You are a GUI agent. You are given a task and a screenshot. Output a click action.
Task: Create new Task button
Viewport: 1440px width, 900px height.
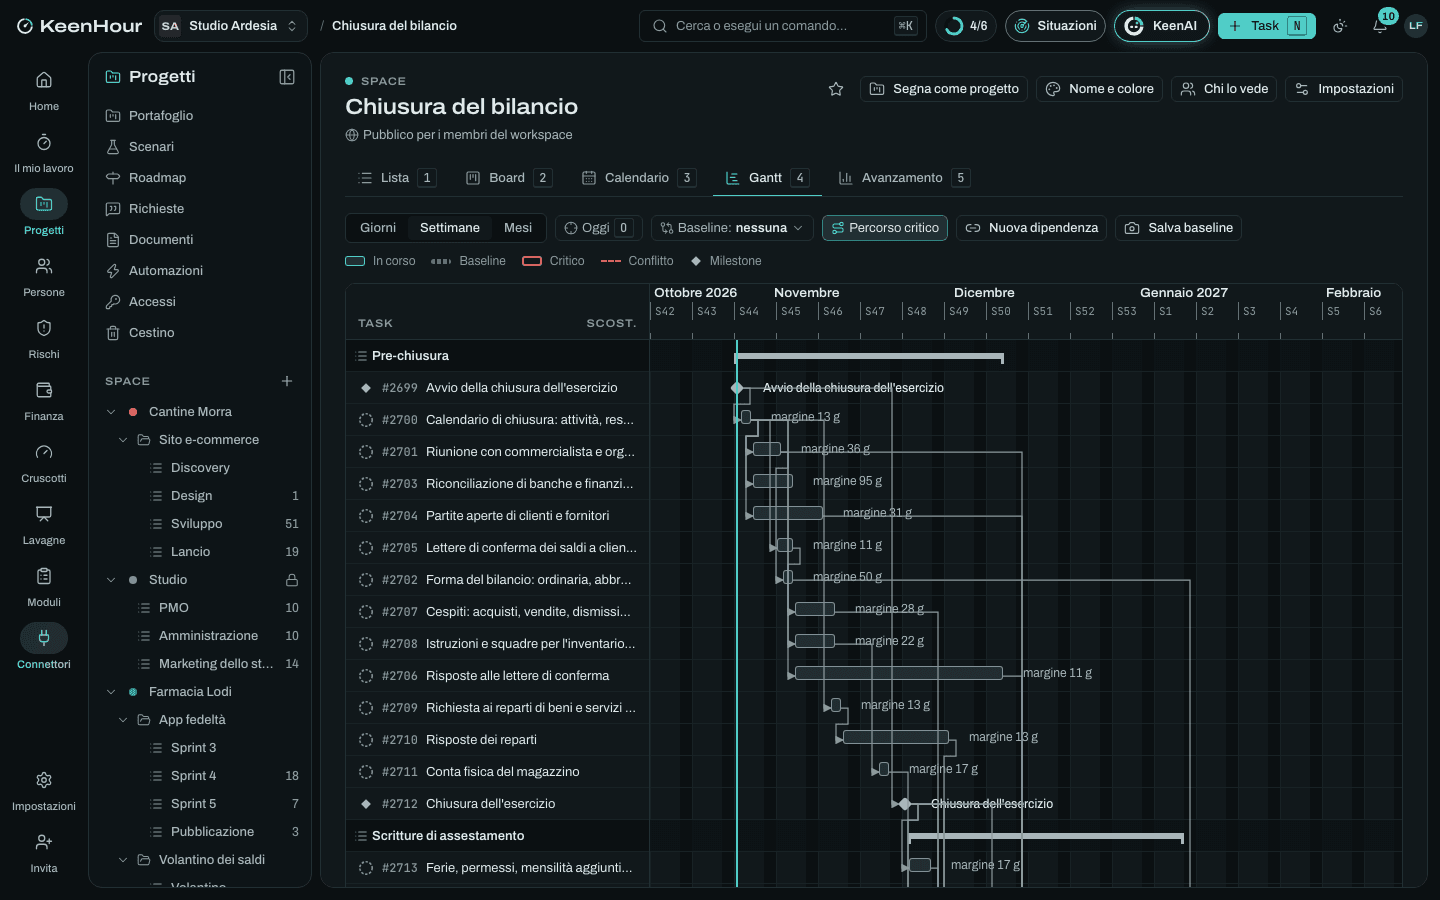point(1266,26)
